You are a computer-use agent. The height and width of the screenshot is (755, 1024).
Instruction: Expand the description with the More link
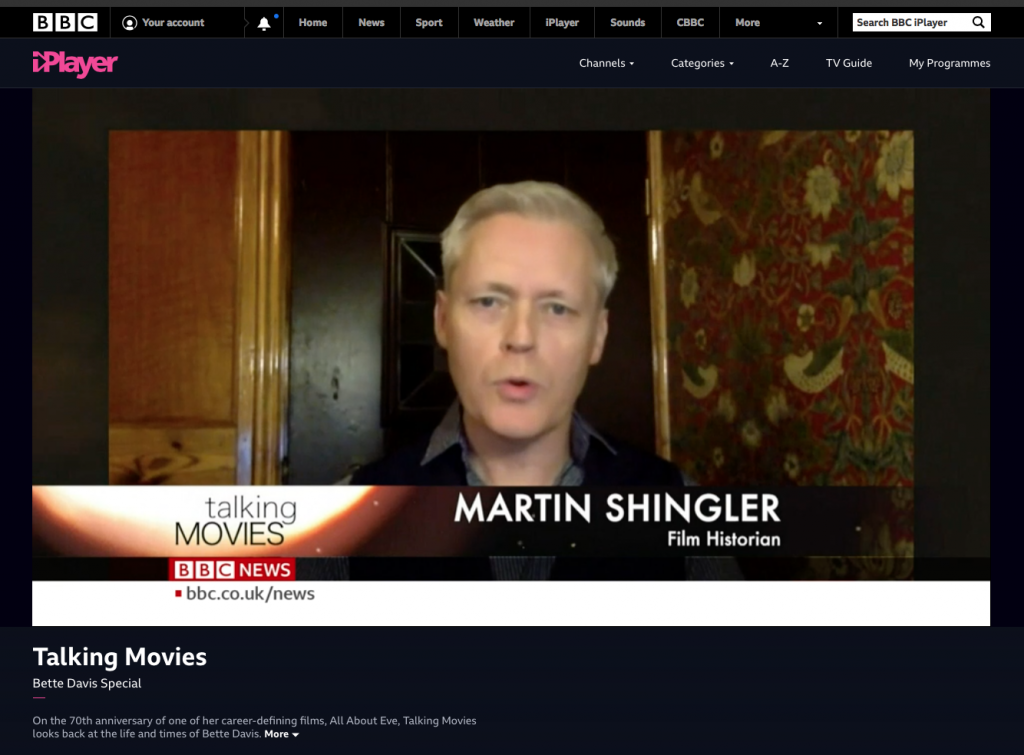pos(281,734)
